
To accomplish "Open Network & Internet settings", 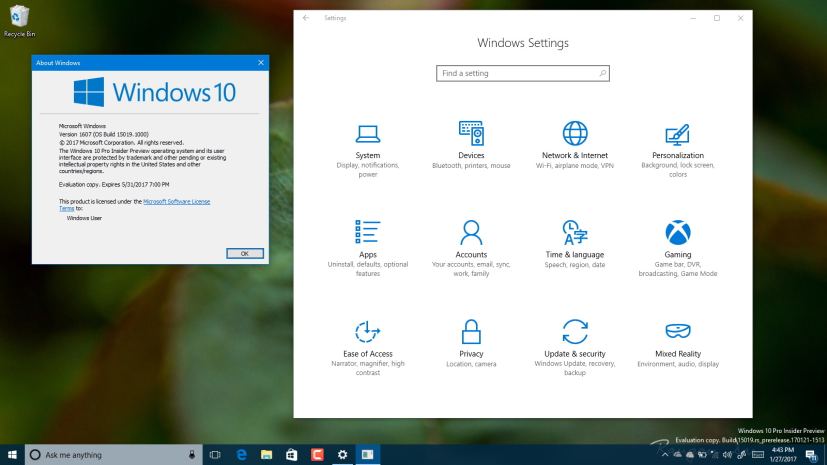I will click(x=575, y=146).
